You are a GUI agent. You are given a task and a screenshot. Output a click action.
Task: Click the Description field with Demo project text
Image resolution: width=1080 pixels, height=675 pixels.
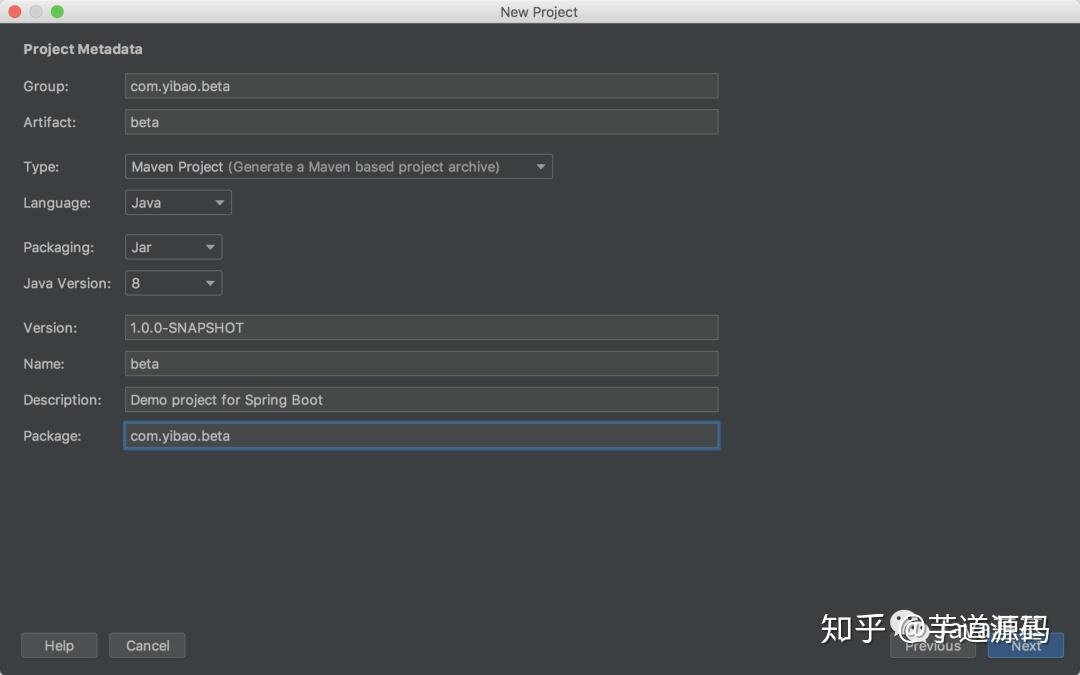coord(420,399)
